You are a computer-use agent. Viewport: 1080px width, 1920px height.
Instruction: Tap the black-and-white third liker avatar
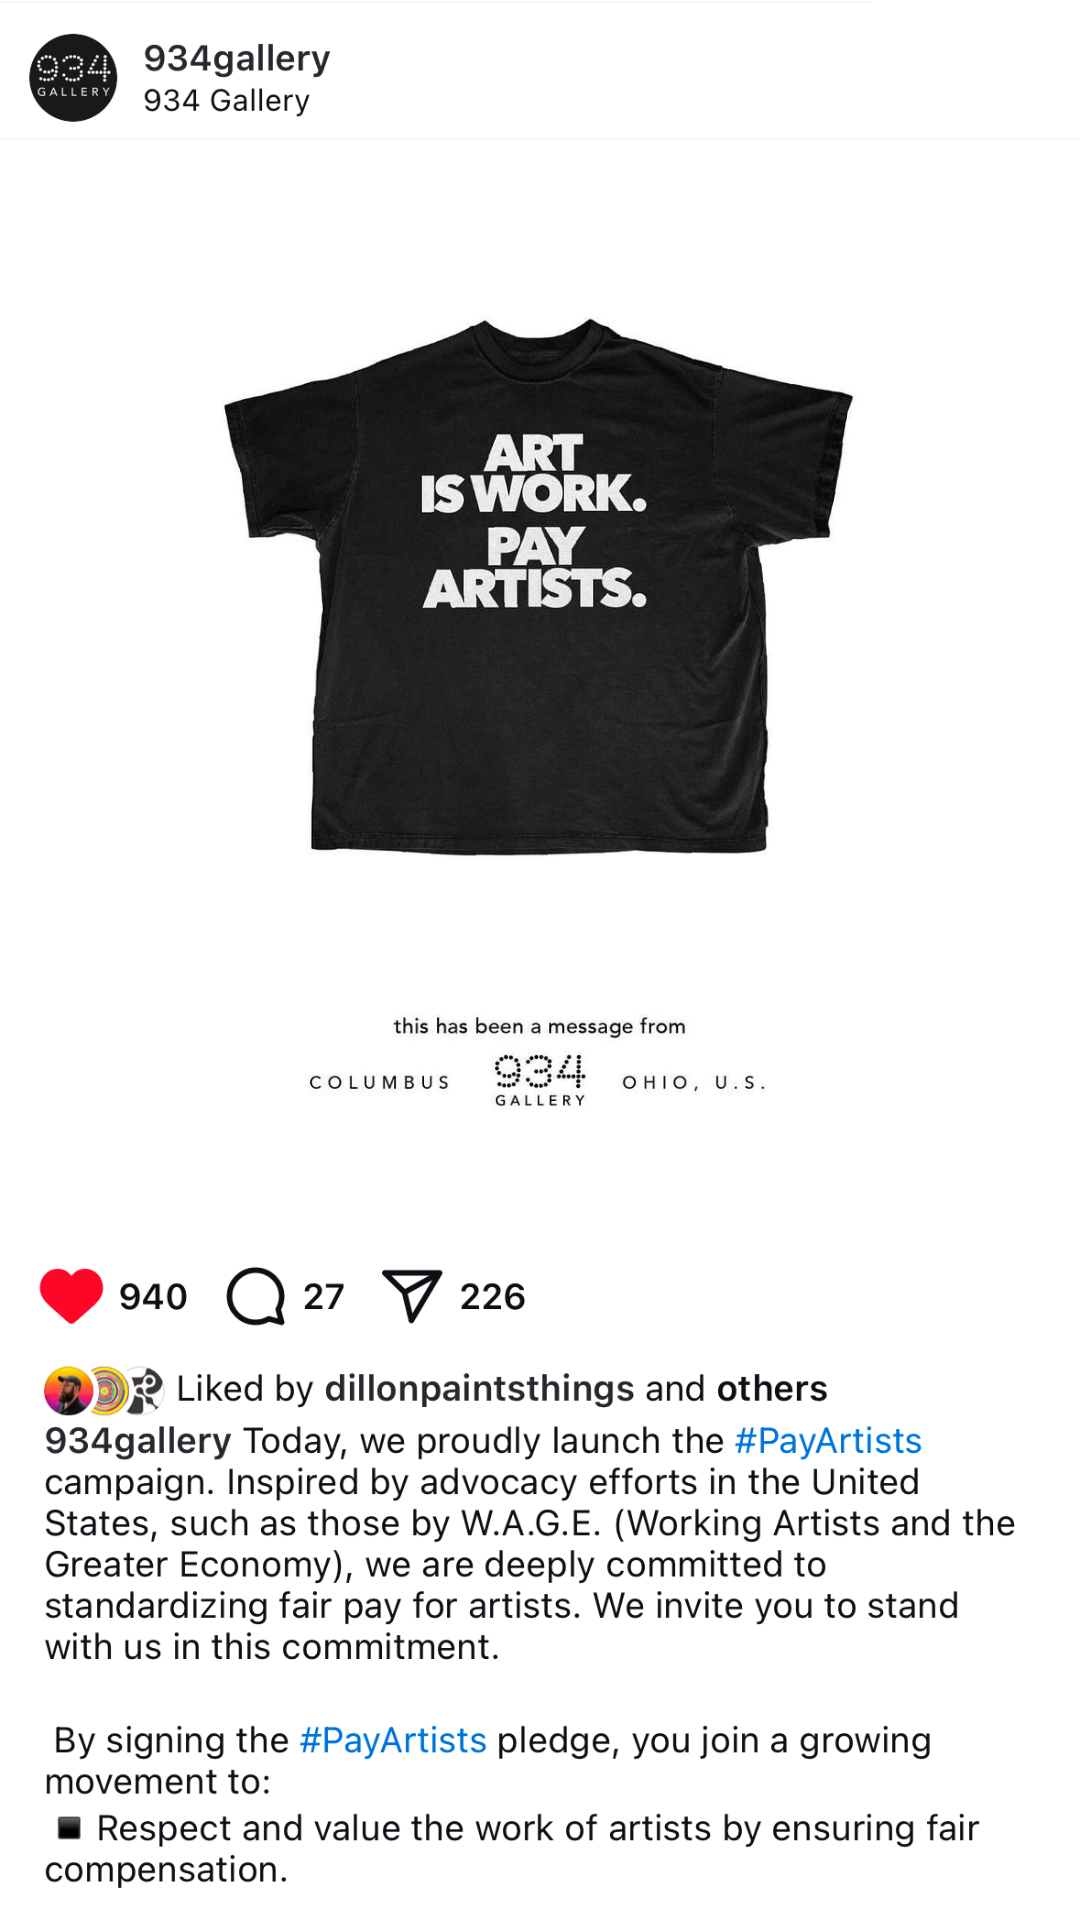[x=145, y=1390]
